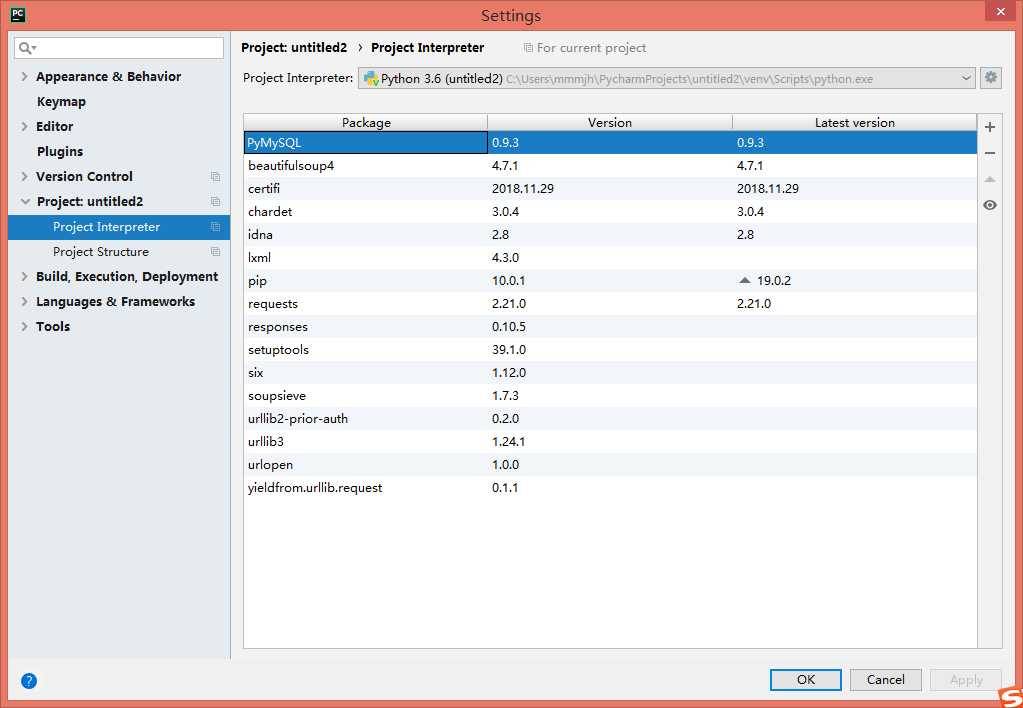The height and width of the screenshot is (708, 1023).
Task: Click version 1.24.1 of urllib3
Action: coord(509,442)
